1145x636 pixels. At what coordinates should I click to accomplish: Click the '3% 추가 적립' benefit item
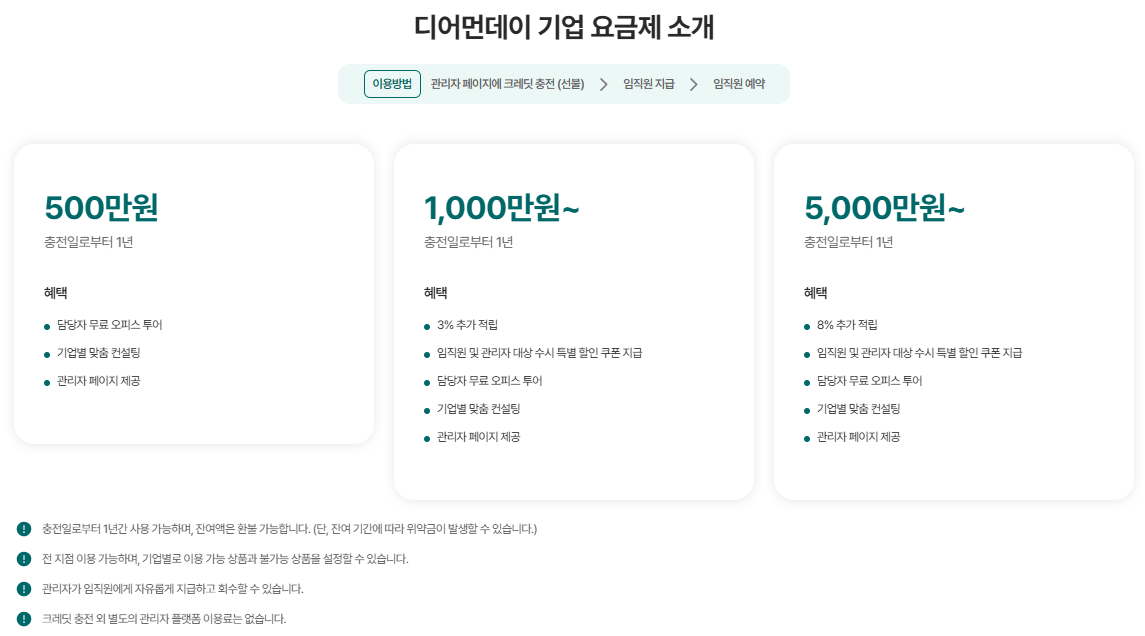click(x=467, y=325)
